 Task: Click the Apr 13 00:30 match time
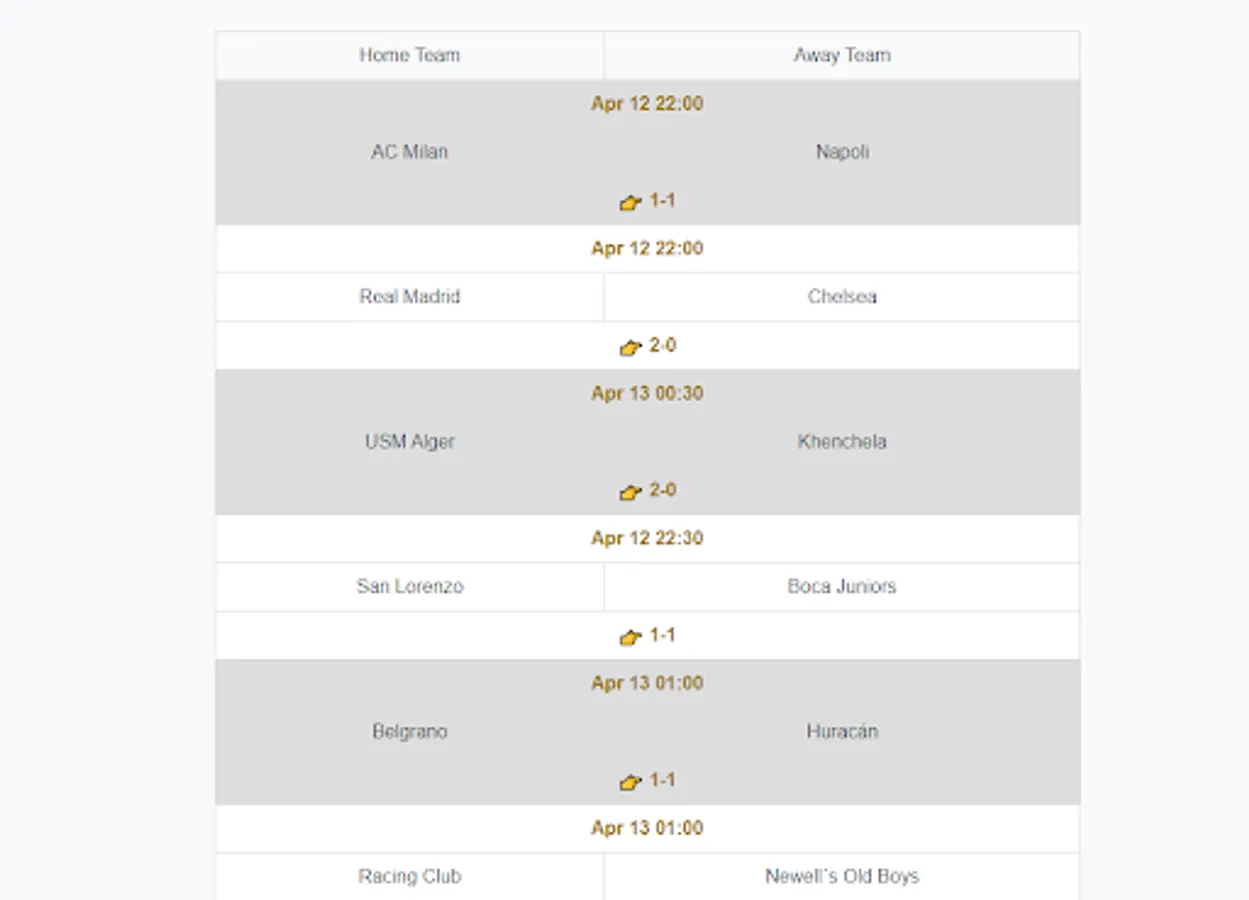(x=647, y=394)
